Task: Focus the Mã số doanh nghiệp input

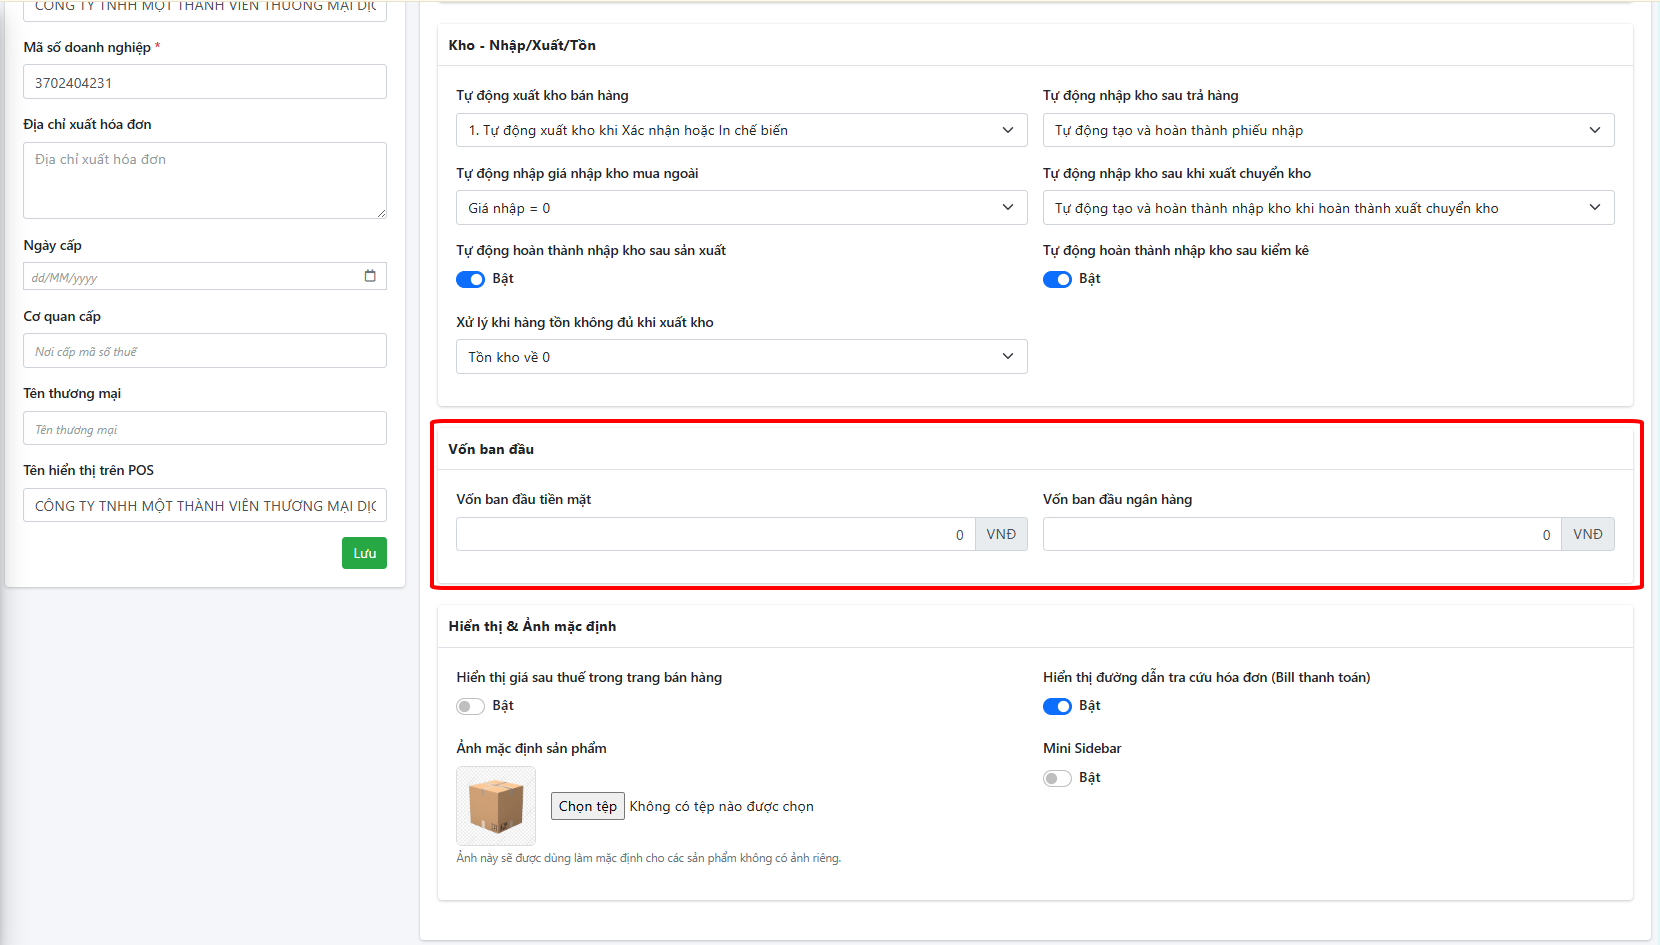Action: pyautogui.click(x=205, y=82)
